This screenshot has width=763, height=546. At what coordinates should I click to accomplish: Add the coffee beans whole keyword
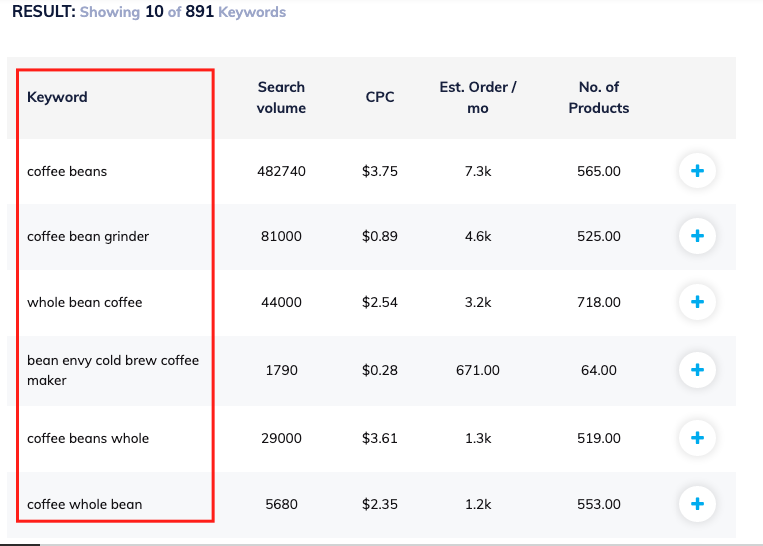(x=697, y=438)
